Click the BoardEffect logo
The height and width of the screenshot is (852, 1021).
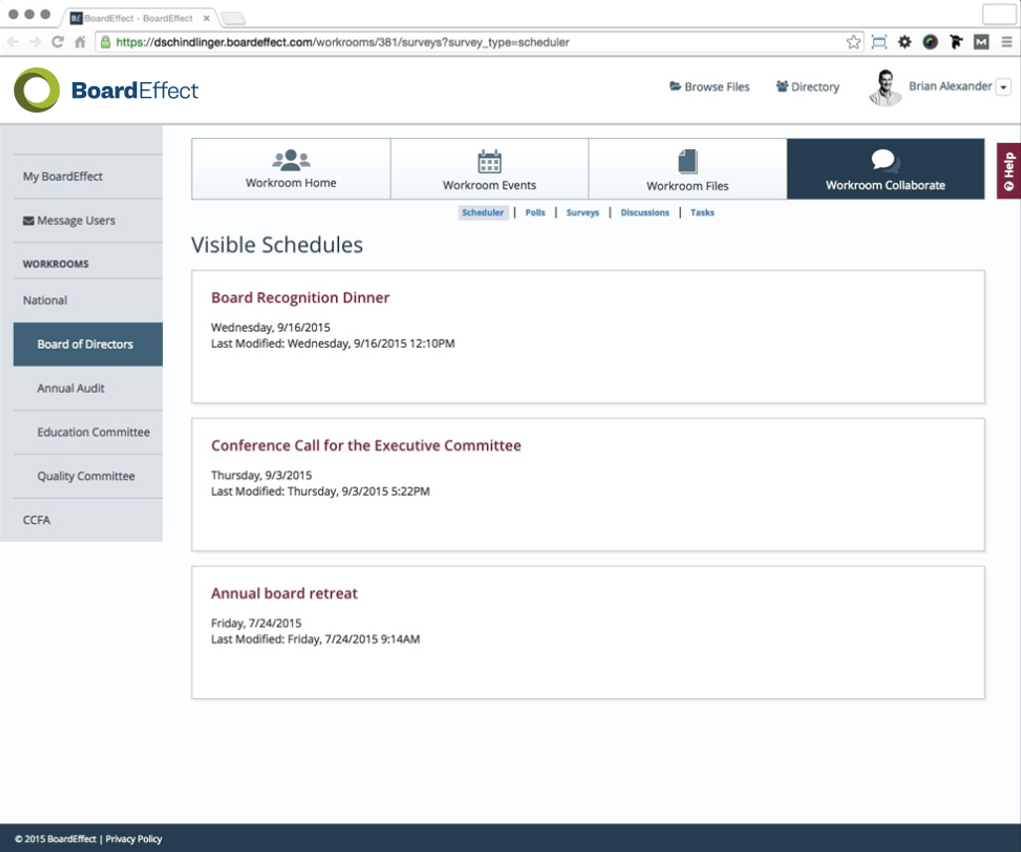click(106, 90)
